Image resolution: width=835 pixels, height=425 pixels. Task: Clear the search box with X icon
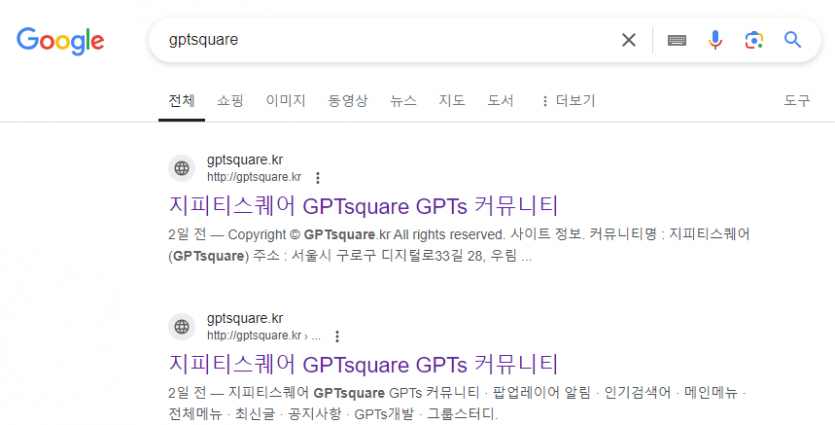tap(629, 40)
